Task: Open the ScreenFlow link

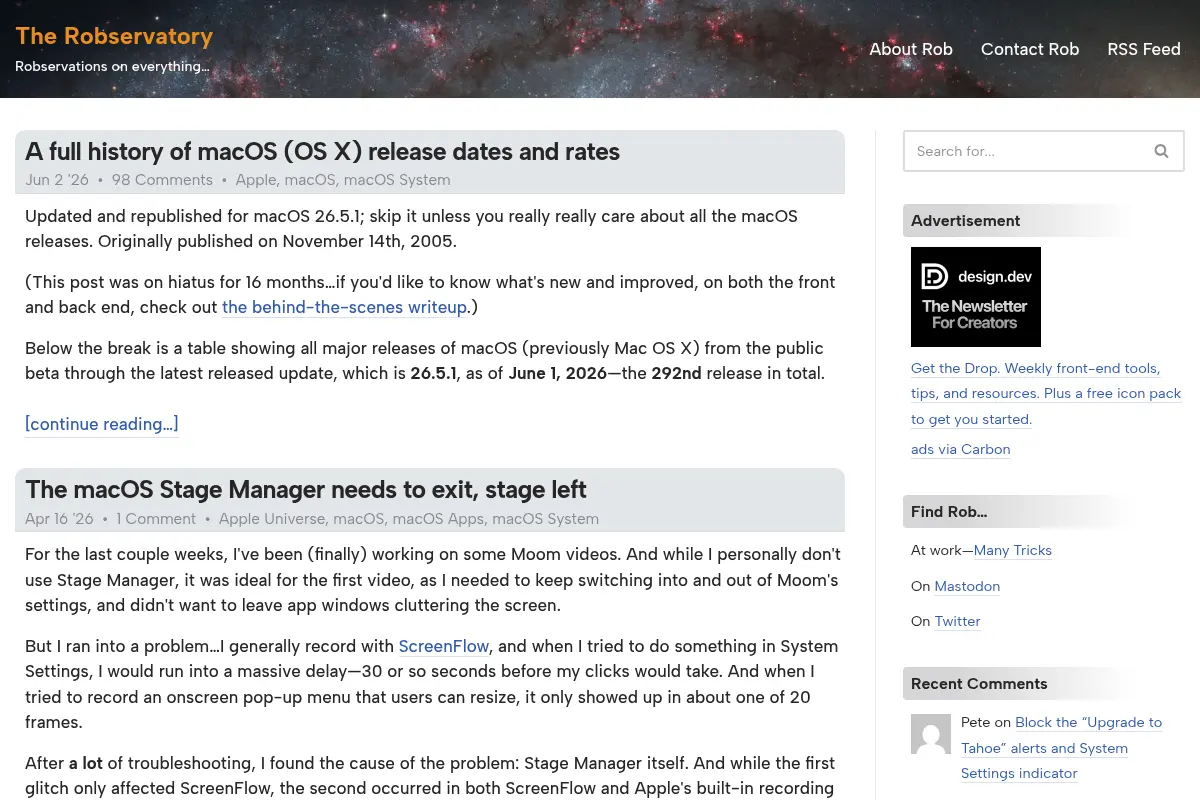Action: [444, 646]
